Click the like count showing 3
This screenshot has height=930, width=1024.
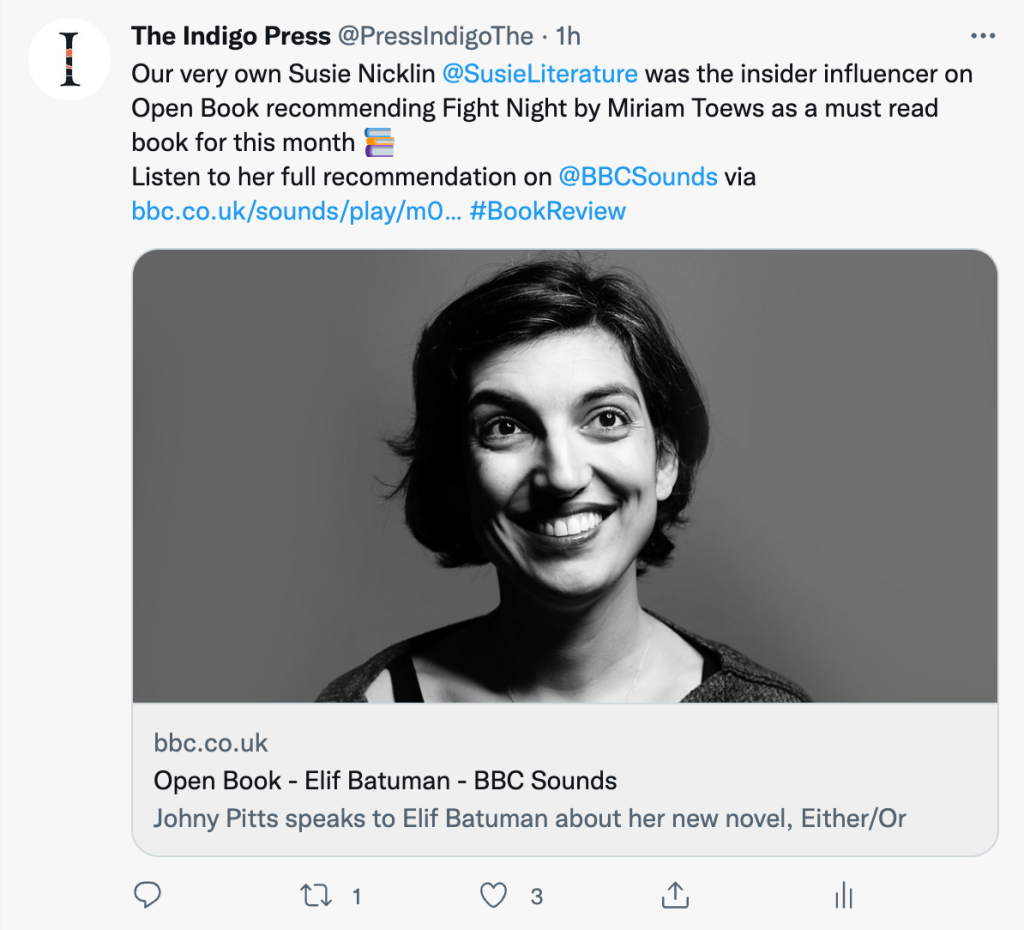click(537, 897)
